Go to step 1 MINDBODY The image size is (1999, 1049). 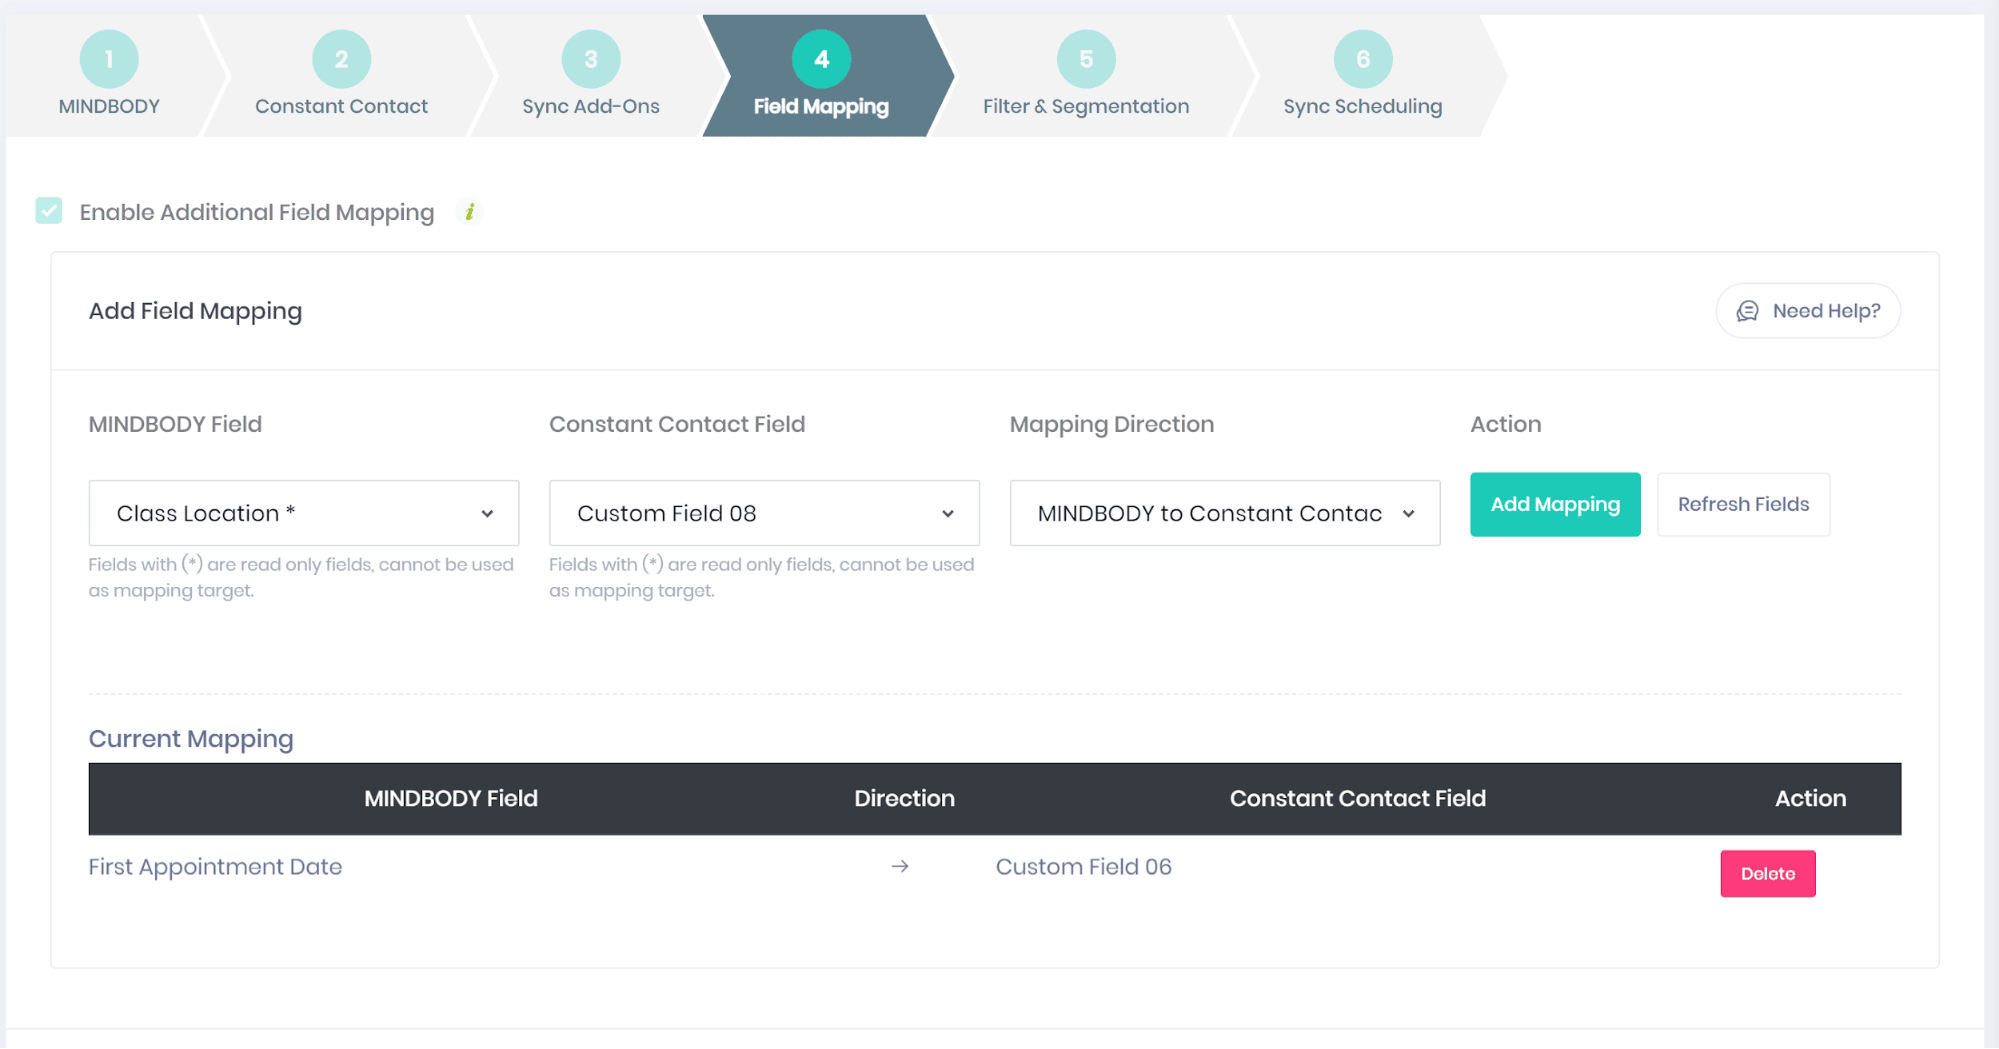(x=109, y=76)
